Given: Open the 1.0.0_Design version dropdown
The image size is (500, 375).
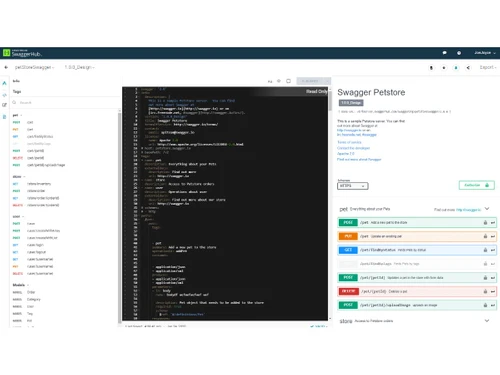Looking at the screenshot, I should [79, 67].
